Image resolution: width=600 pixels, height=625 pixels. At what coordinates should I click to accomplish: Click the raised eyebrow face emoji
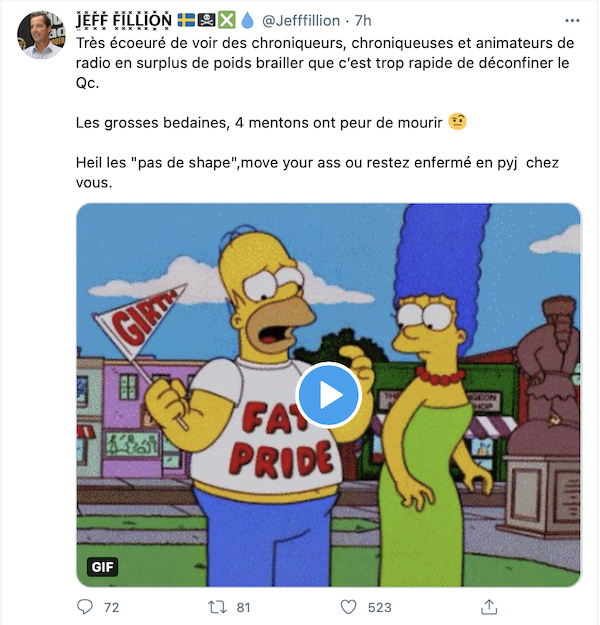457,122
